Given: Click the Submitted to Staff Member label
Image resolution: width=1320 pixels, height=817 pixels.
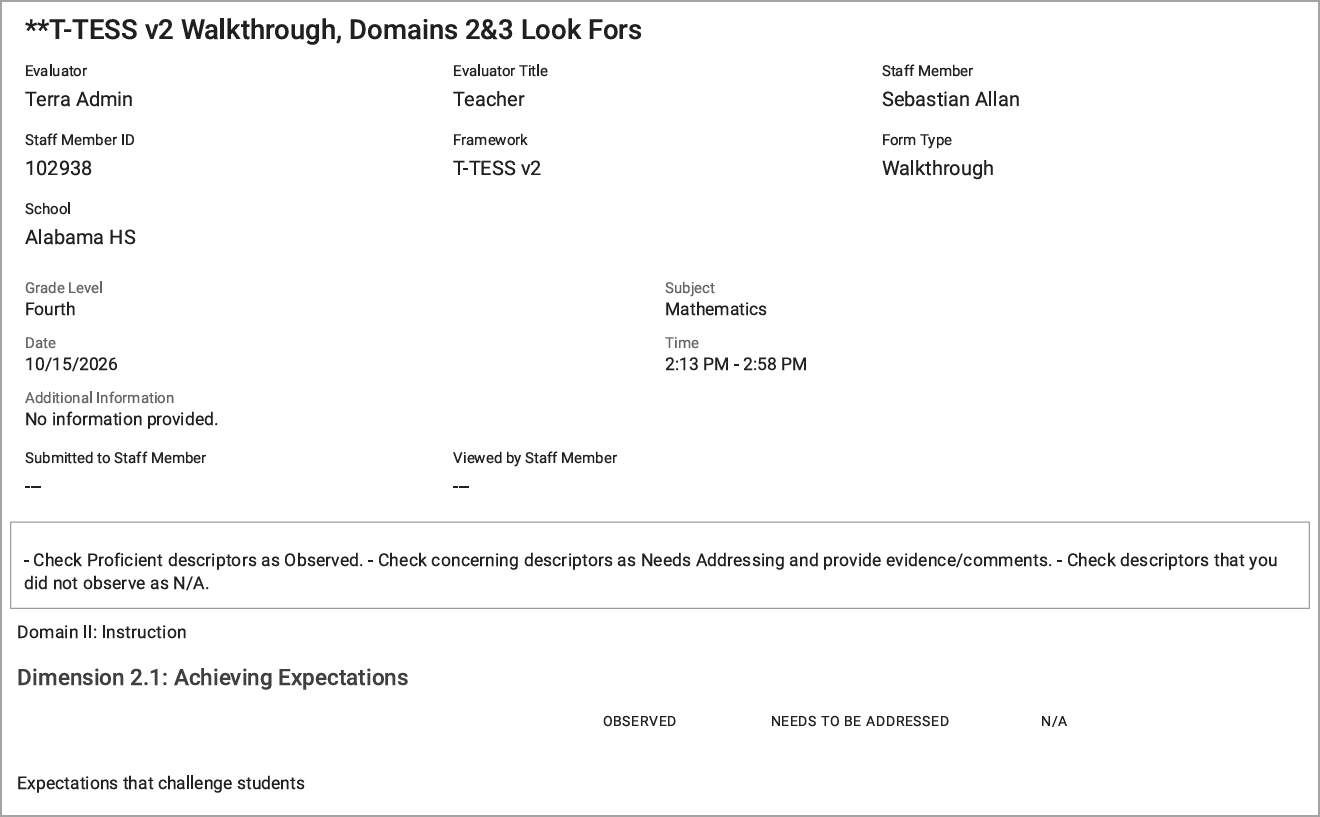Looking at the screenshot, I should click(115, 458).
